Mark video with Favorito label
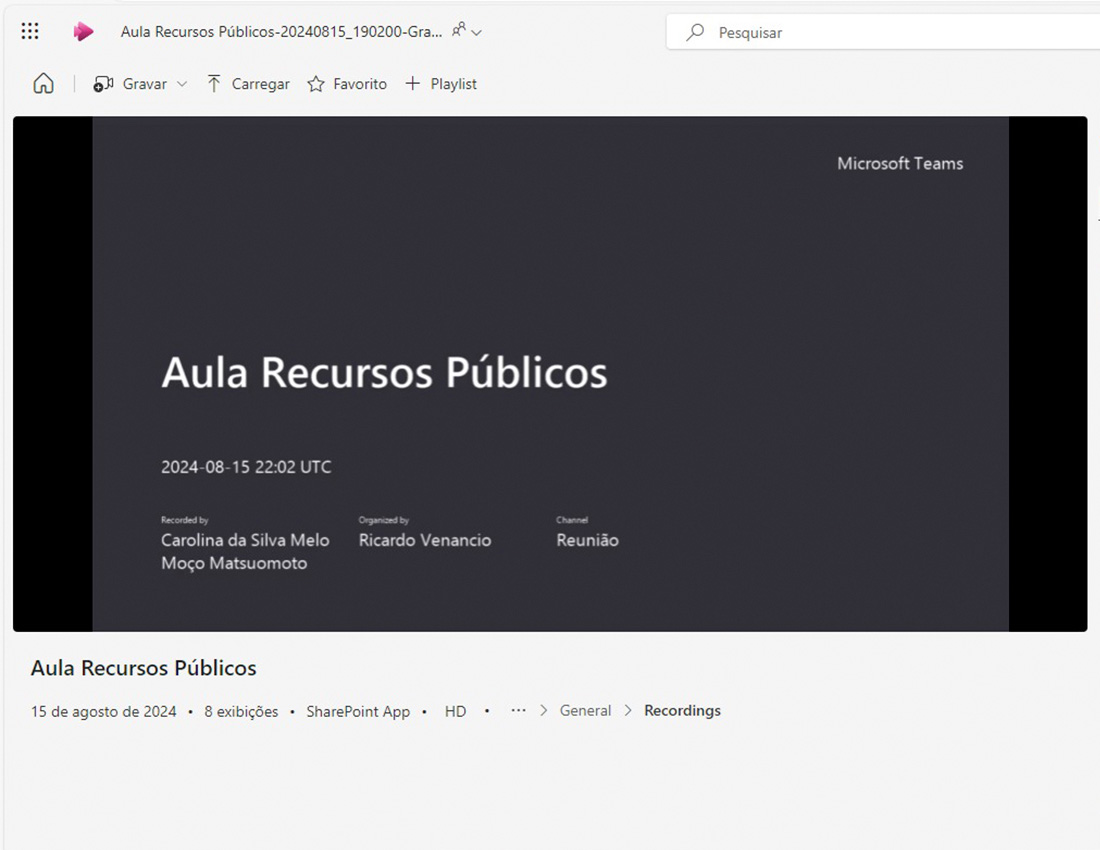Screen dimensions: 1100x850 coord(360,84)
